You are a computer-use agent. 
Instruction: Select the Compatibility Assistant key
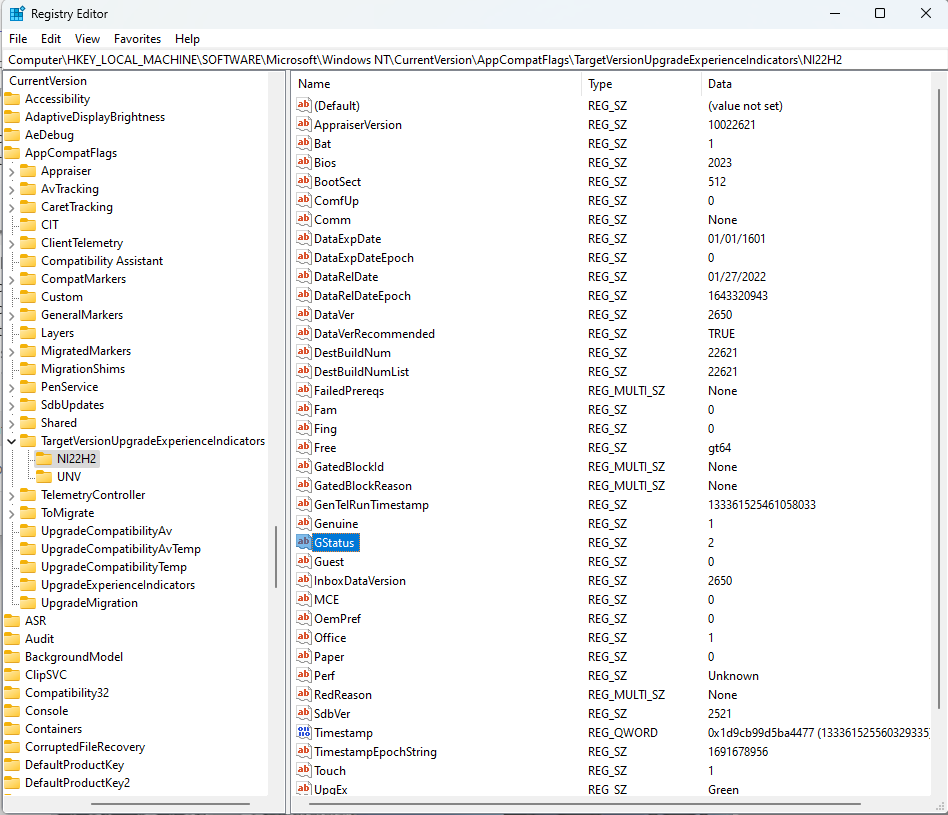(102, 261)
